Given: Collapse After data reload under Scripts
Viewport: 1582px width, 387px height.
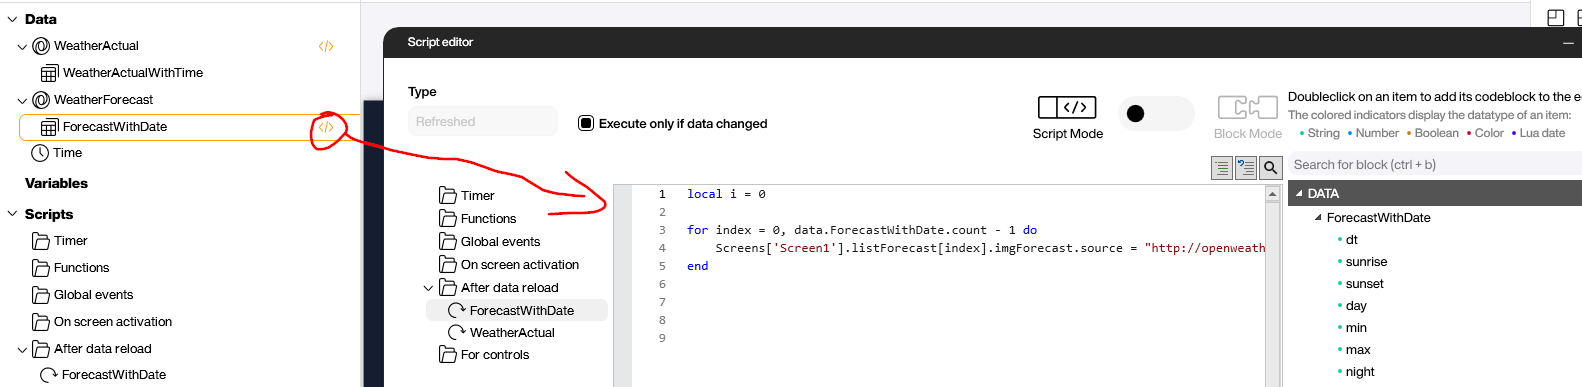Looking at the screenshot, I should (22, 349).
